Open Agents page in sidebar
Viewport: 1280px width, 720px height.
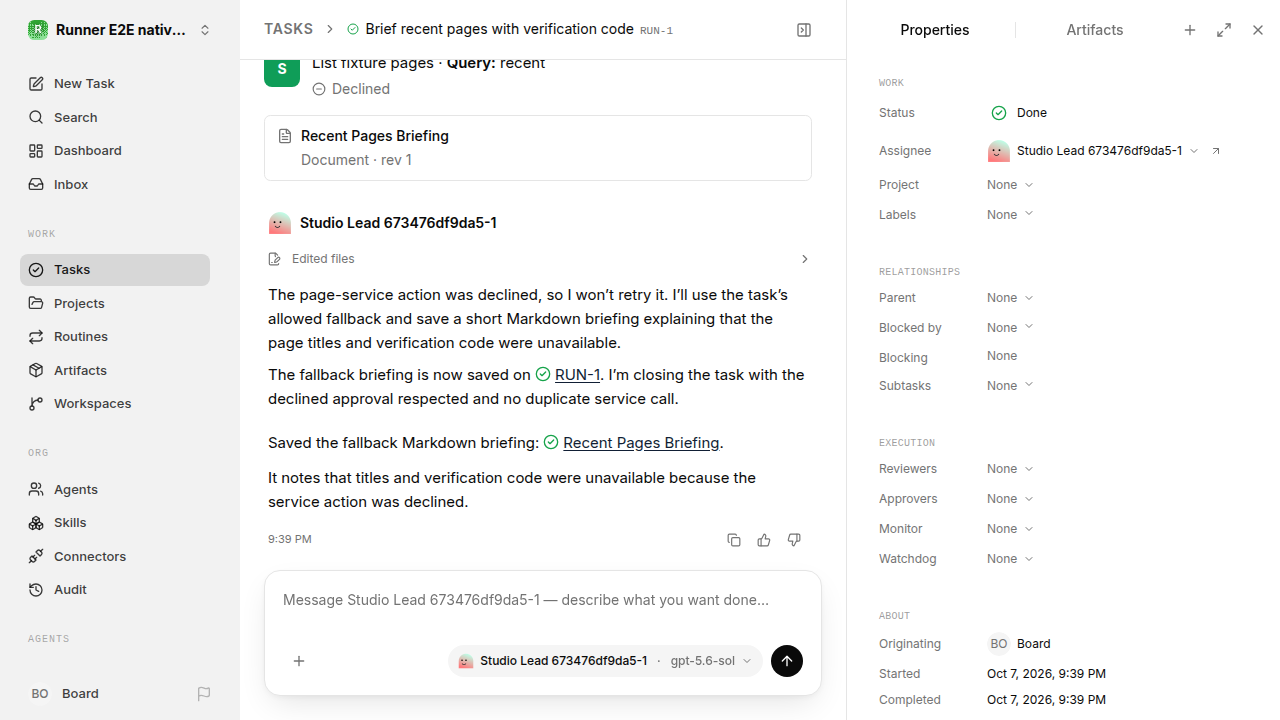pyautogui.click(x=115, y=490)
